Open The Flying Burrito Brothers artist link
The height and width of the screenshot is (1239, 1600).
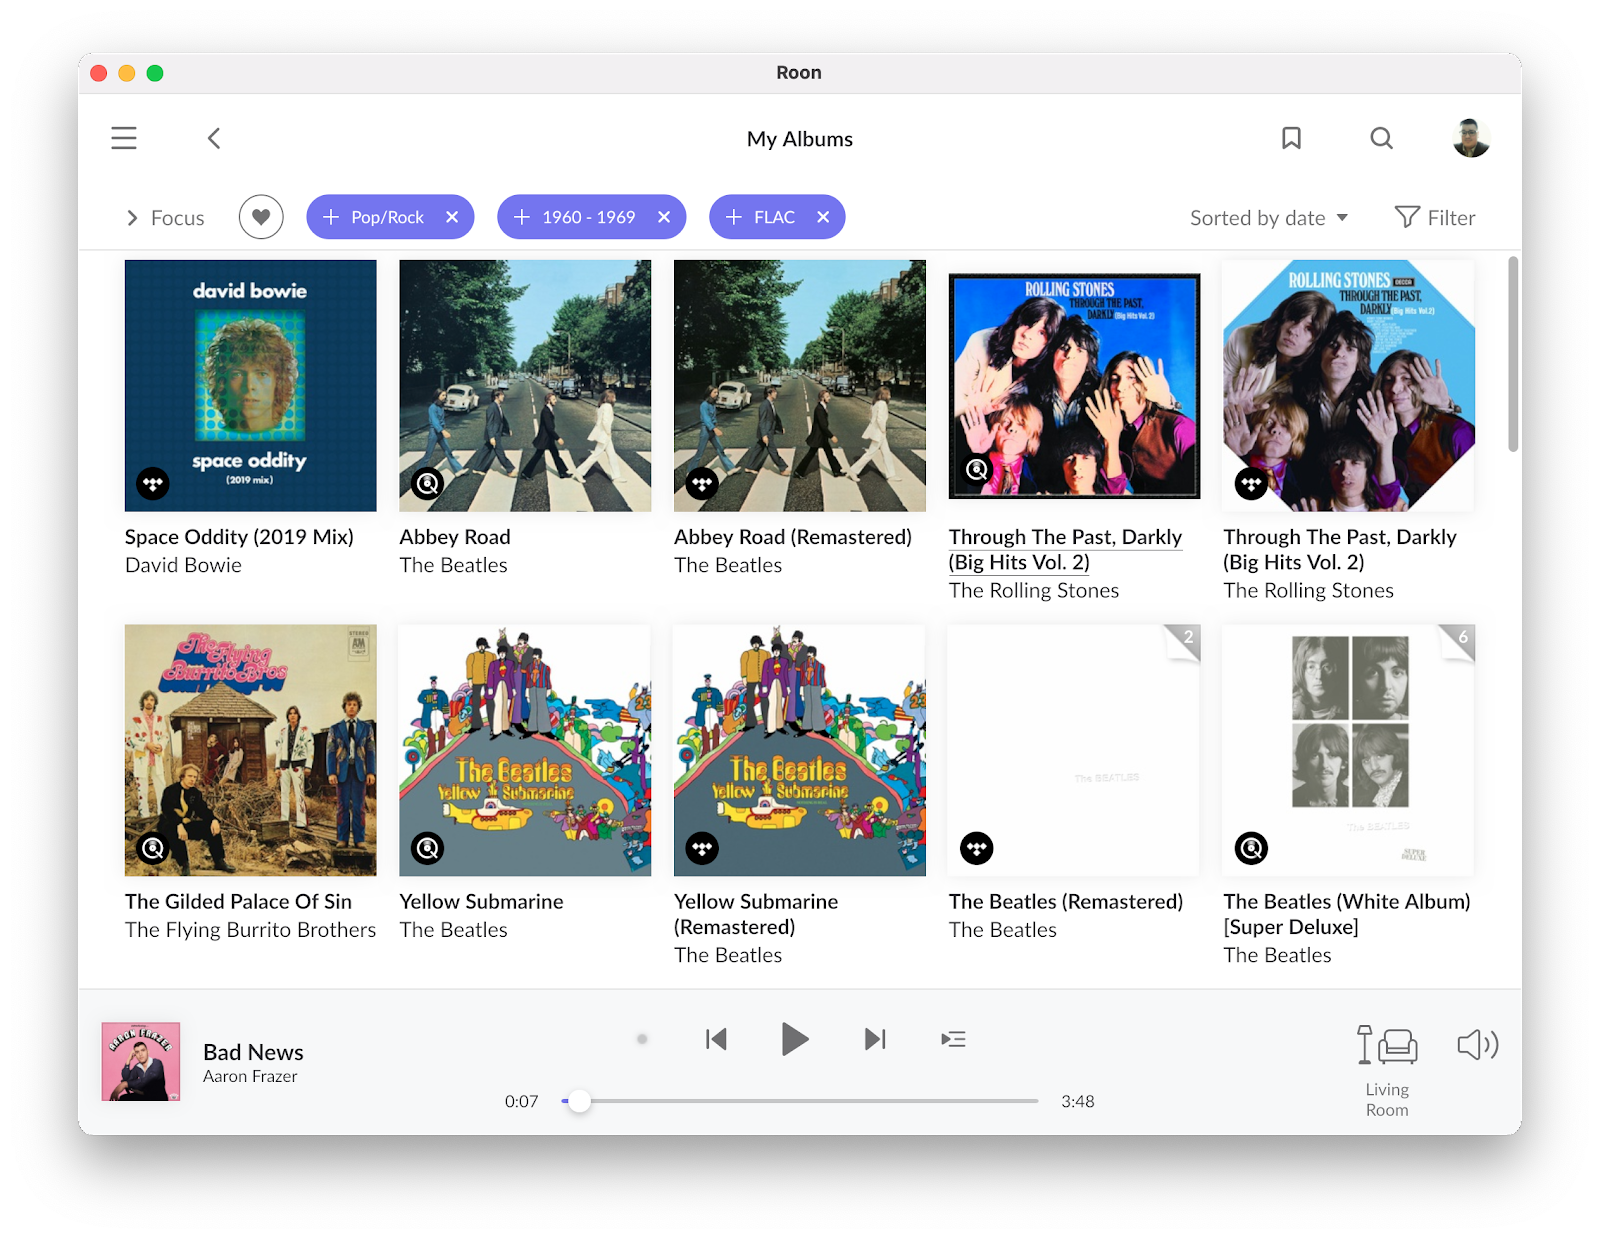click(251, 930)
